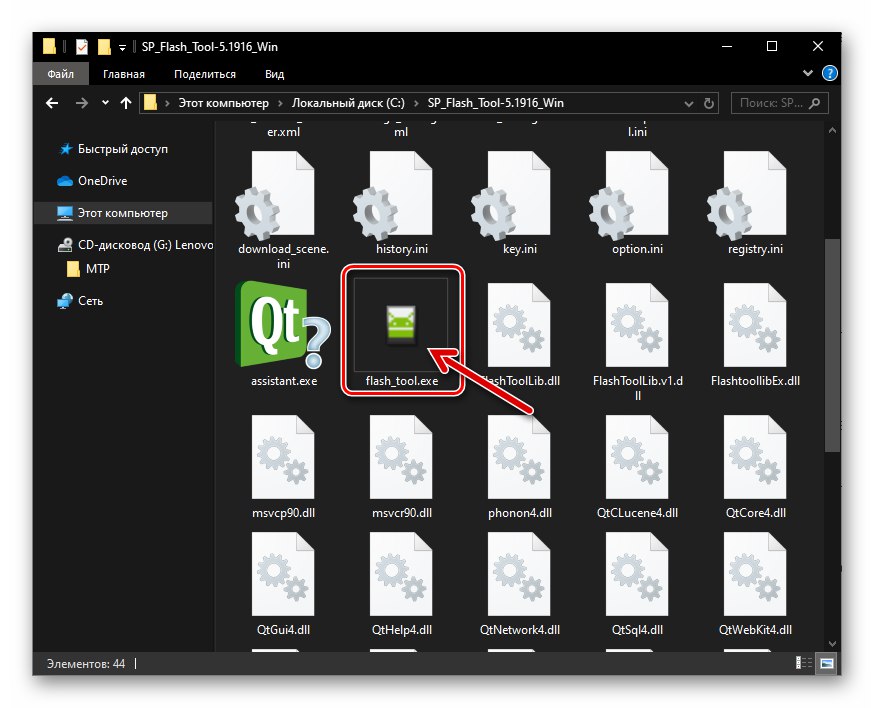The width and height of the screenshot is (874, 708).
Task: Click the SP_Flash_Tool-5.1916_Win breadcrumb
Action: tap(495, 103)
